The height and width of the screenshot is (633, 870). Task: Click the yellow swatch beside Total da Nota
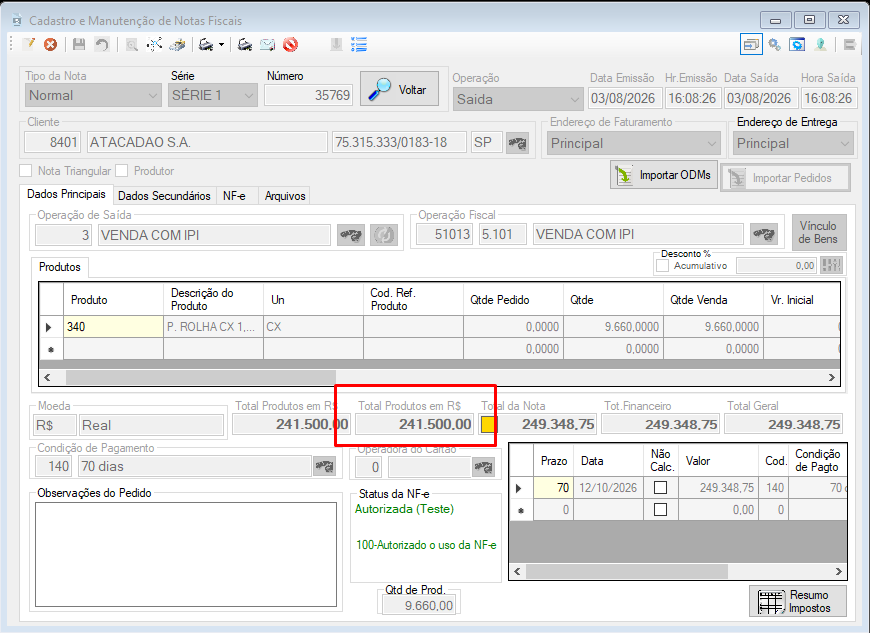click(x=488, y=424)
